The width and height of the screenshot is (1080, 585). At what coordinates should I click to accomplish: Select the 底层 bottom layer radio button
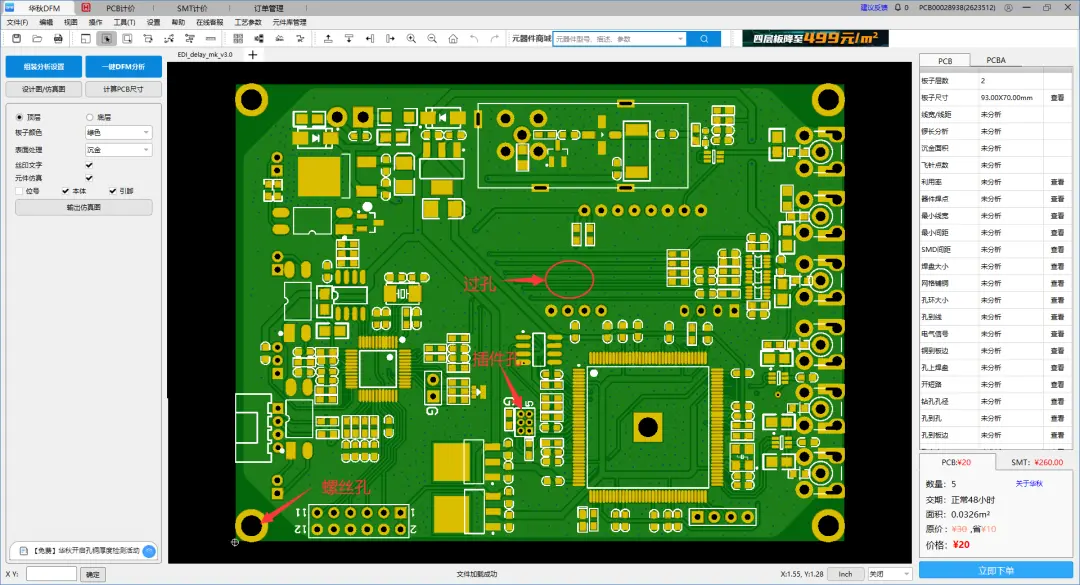(x=90, y=117)
